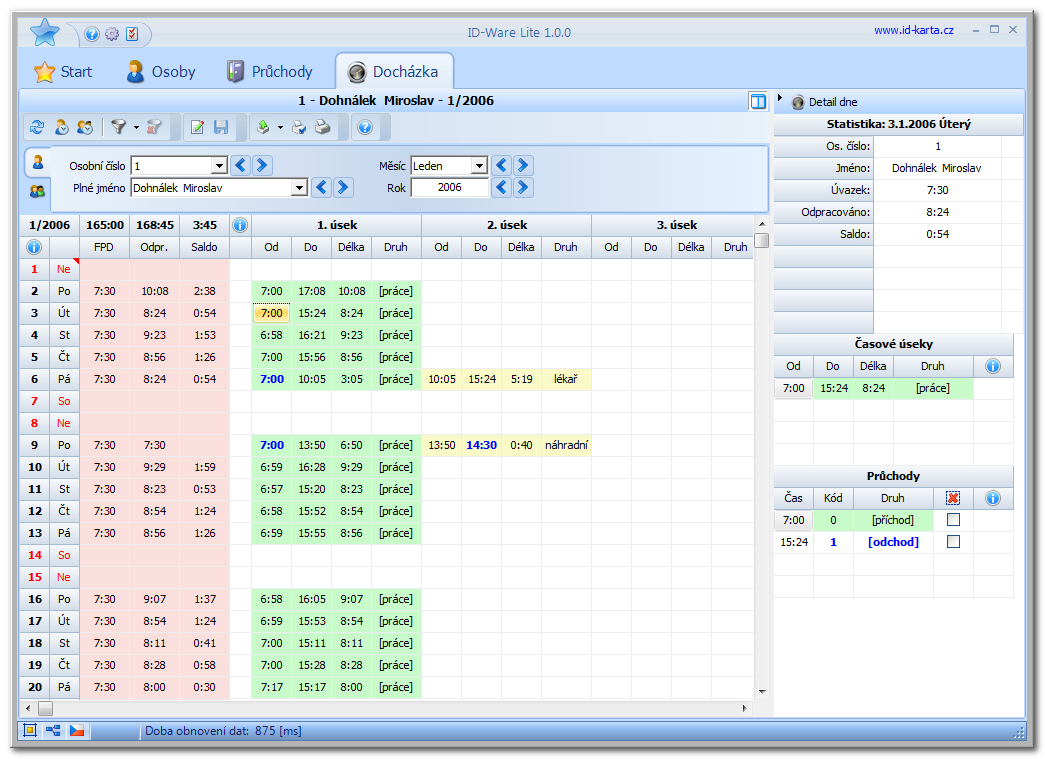Screen dimensions: 1045x759
Task: Click the refresh data toolbar icon
Action: tap(37, 127)
